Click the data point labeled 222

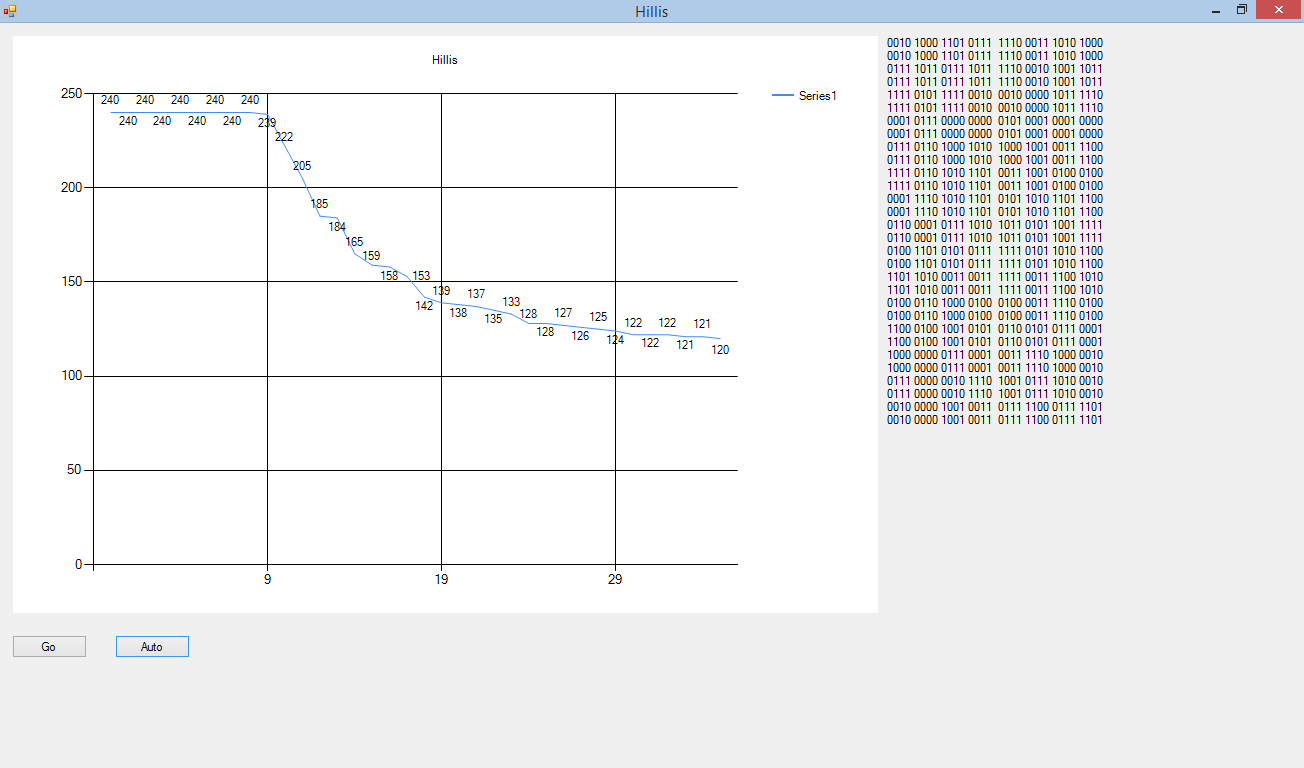(284, 137)
